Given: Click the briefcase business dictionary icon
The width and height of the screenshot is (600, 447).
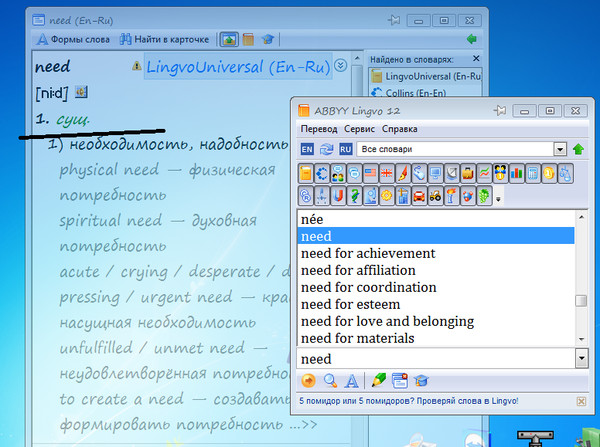Looking at the screenshot, I should coord(468,174).
